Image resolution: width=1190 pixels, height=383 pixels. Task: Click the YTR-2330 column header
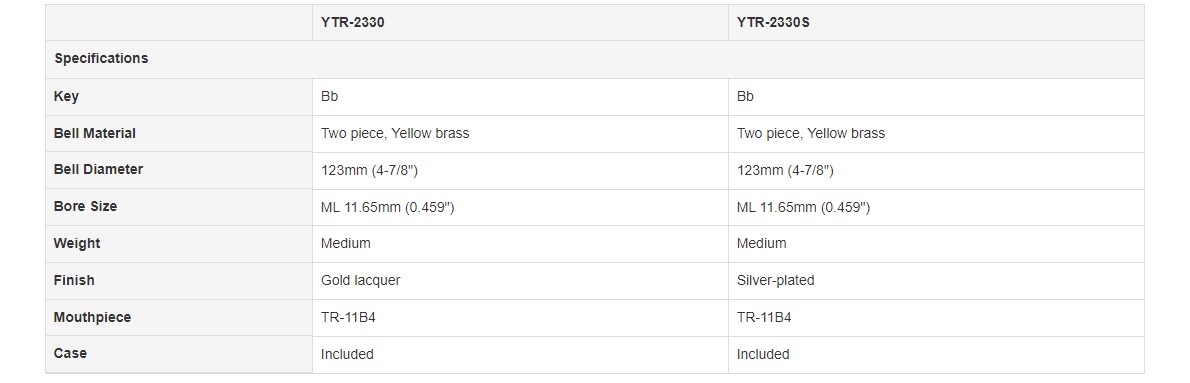coord(352,23)
